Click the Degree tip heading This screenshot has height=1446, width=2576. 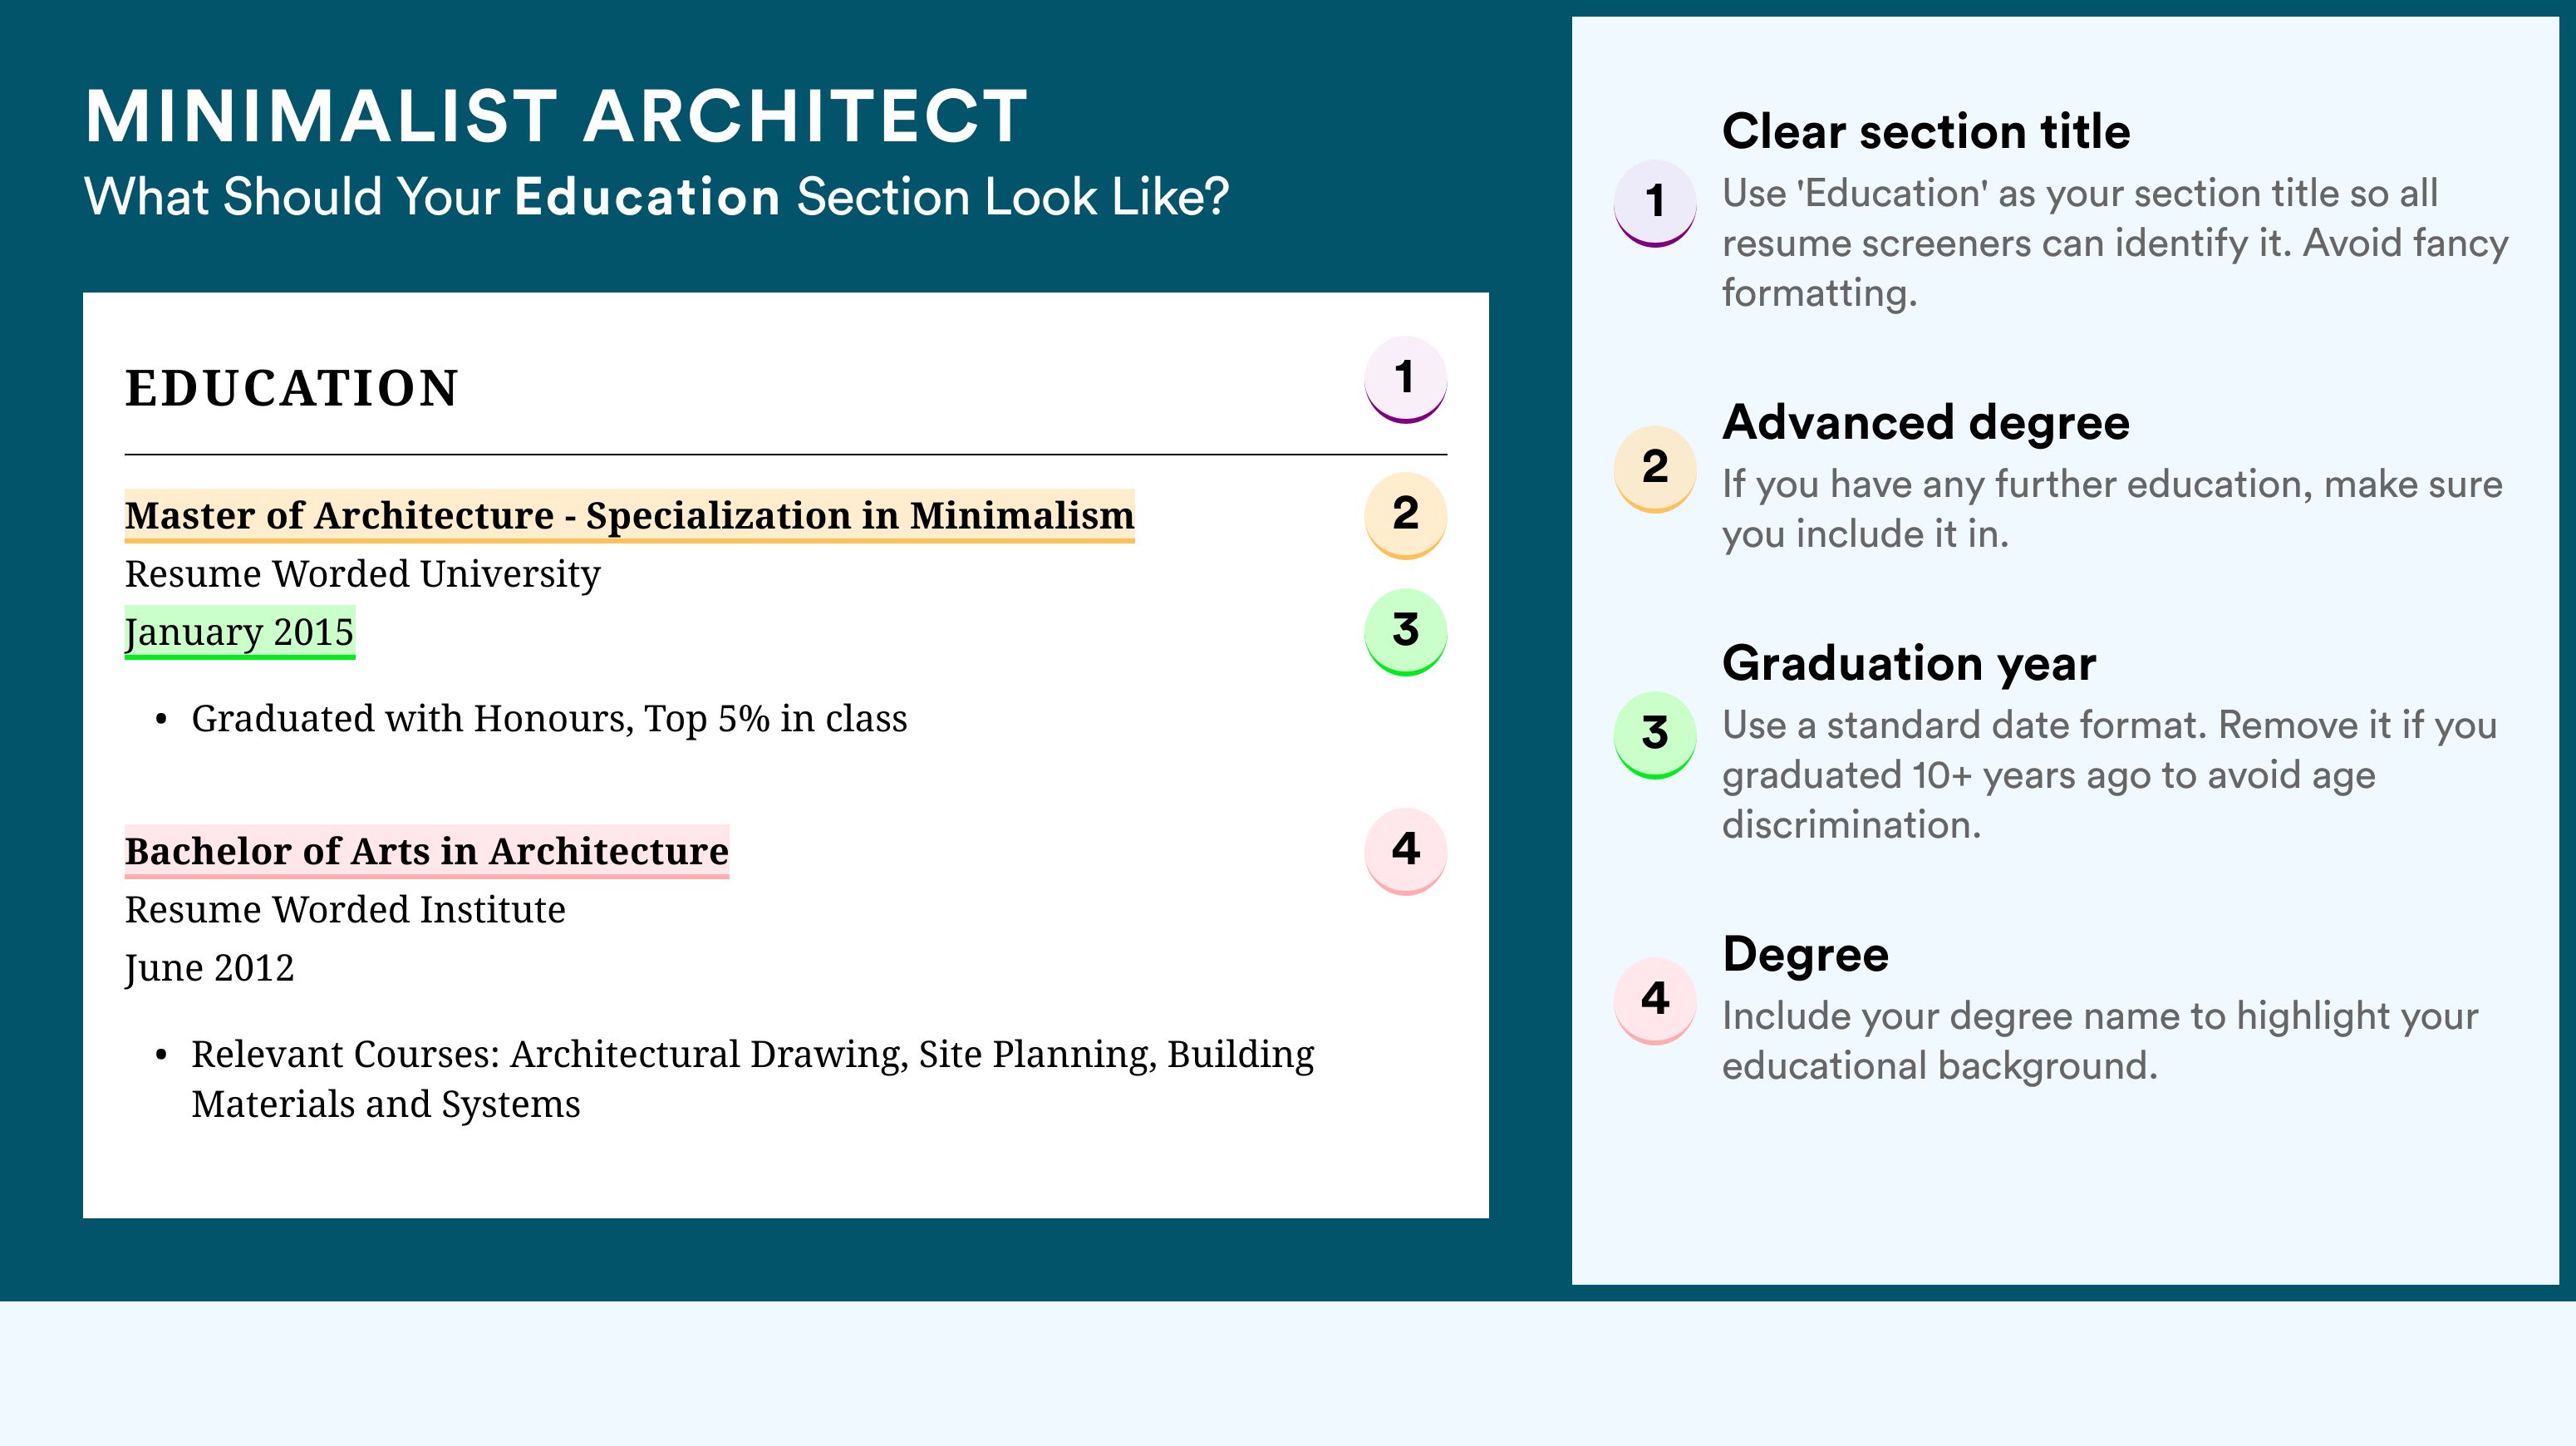(x=1805, y=954)
